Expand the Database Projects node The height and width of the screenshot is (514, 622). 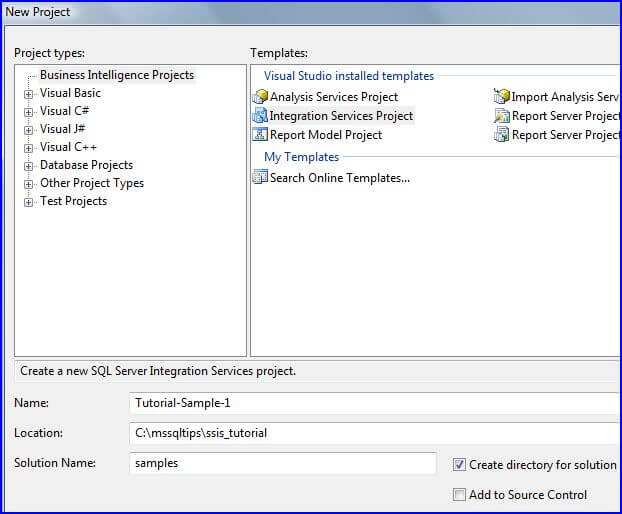click(x=28, y=166)
